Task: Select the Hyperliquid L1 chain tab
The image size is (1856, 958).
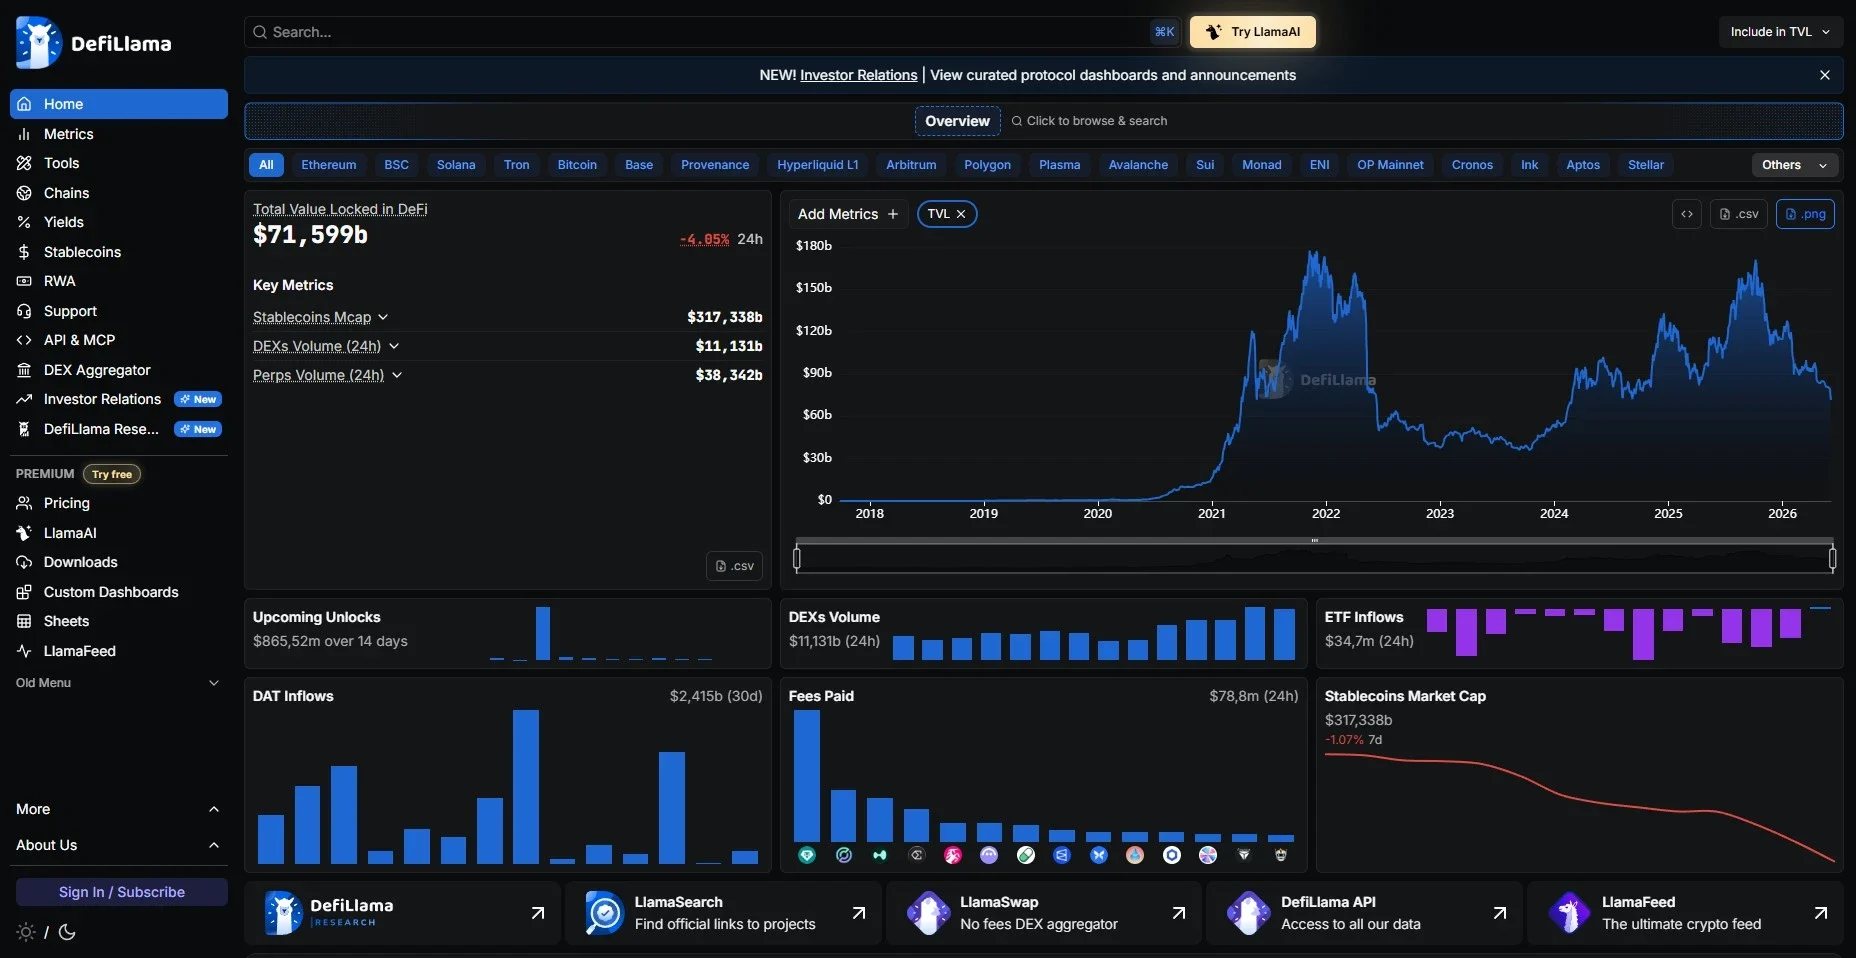Action: pyautogui.click(x=818, y=165)
